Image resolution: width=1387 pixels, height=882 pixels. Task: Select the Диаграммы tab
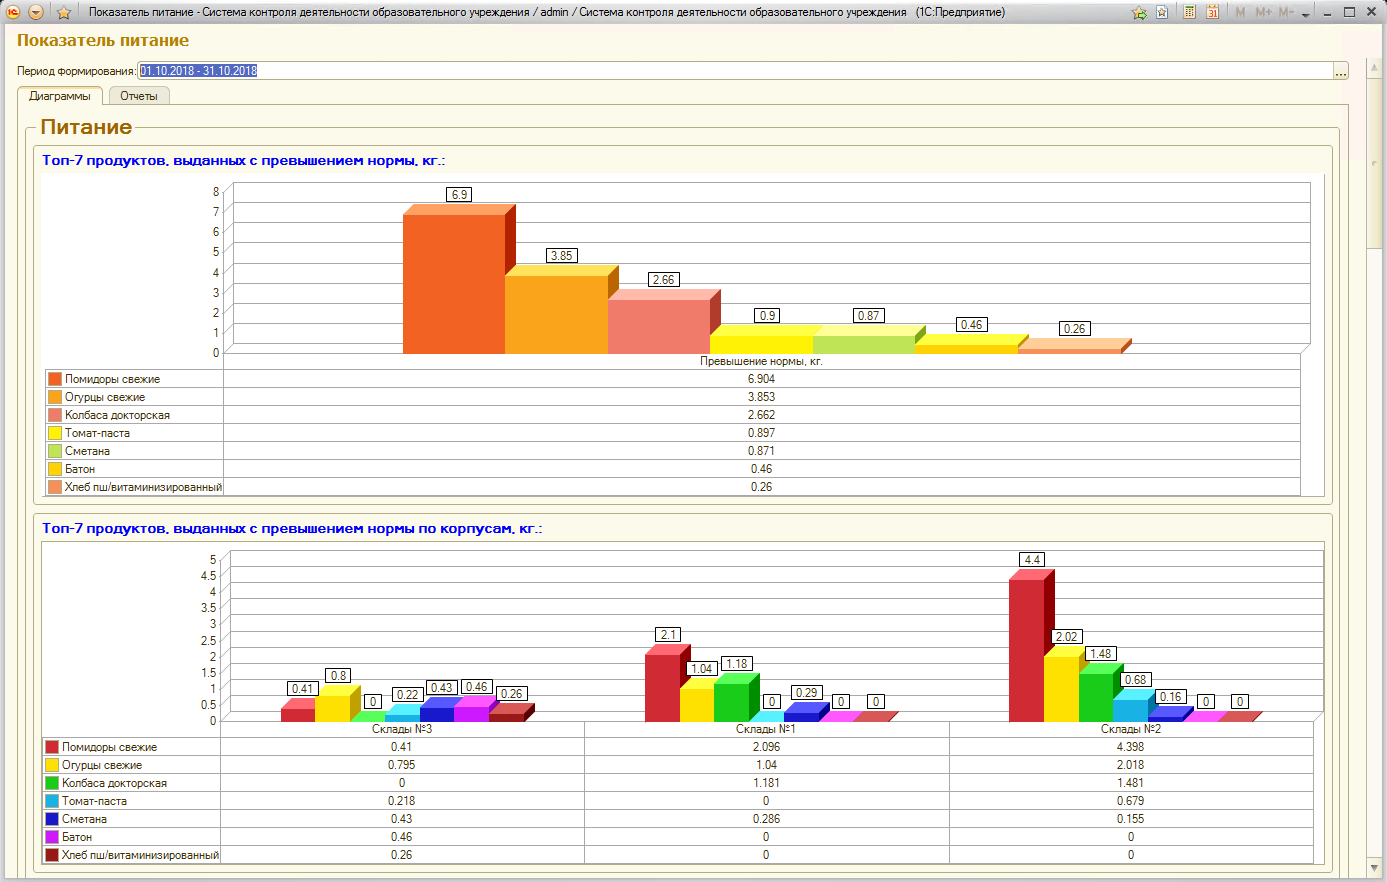(60, 96)
